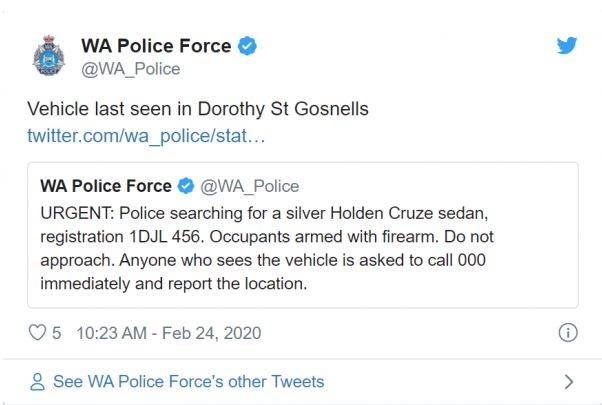Image resolution: width=602 pixels, height=405 pixels.
Task: Click the @WA_Police handle in the quoted tweet
Action: 250,187
